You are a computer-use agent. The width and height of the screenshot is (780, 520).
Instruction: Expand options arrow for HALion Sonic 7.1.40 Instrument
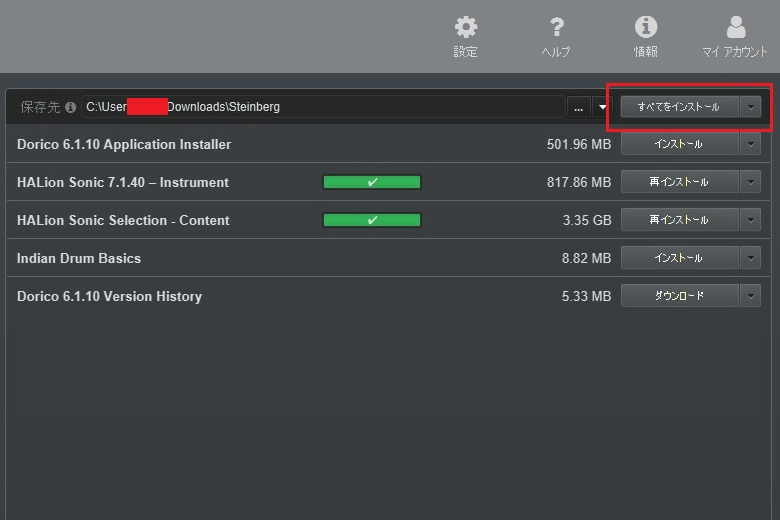click(751, 182)
